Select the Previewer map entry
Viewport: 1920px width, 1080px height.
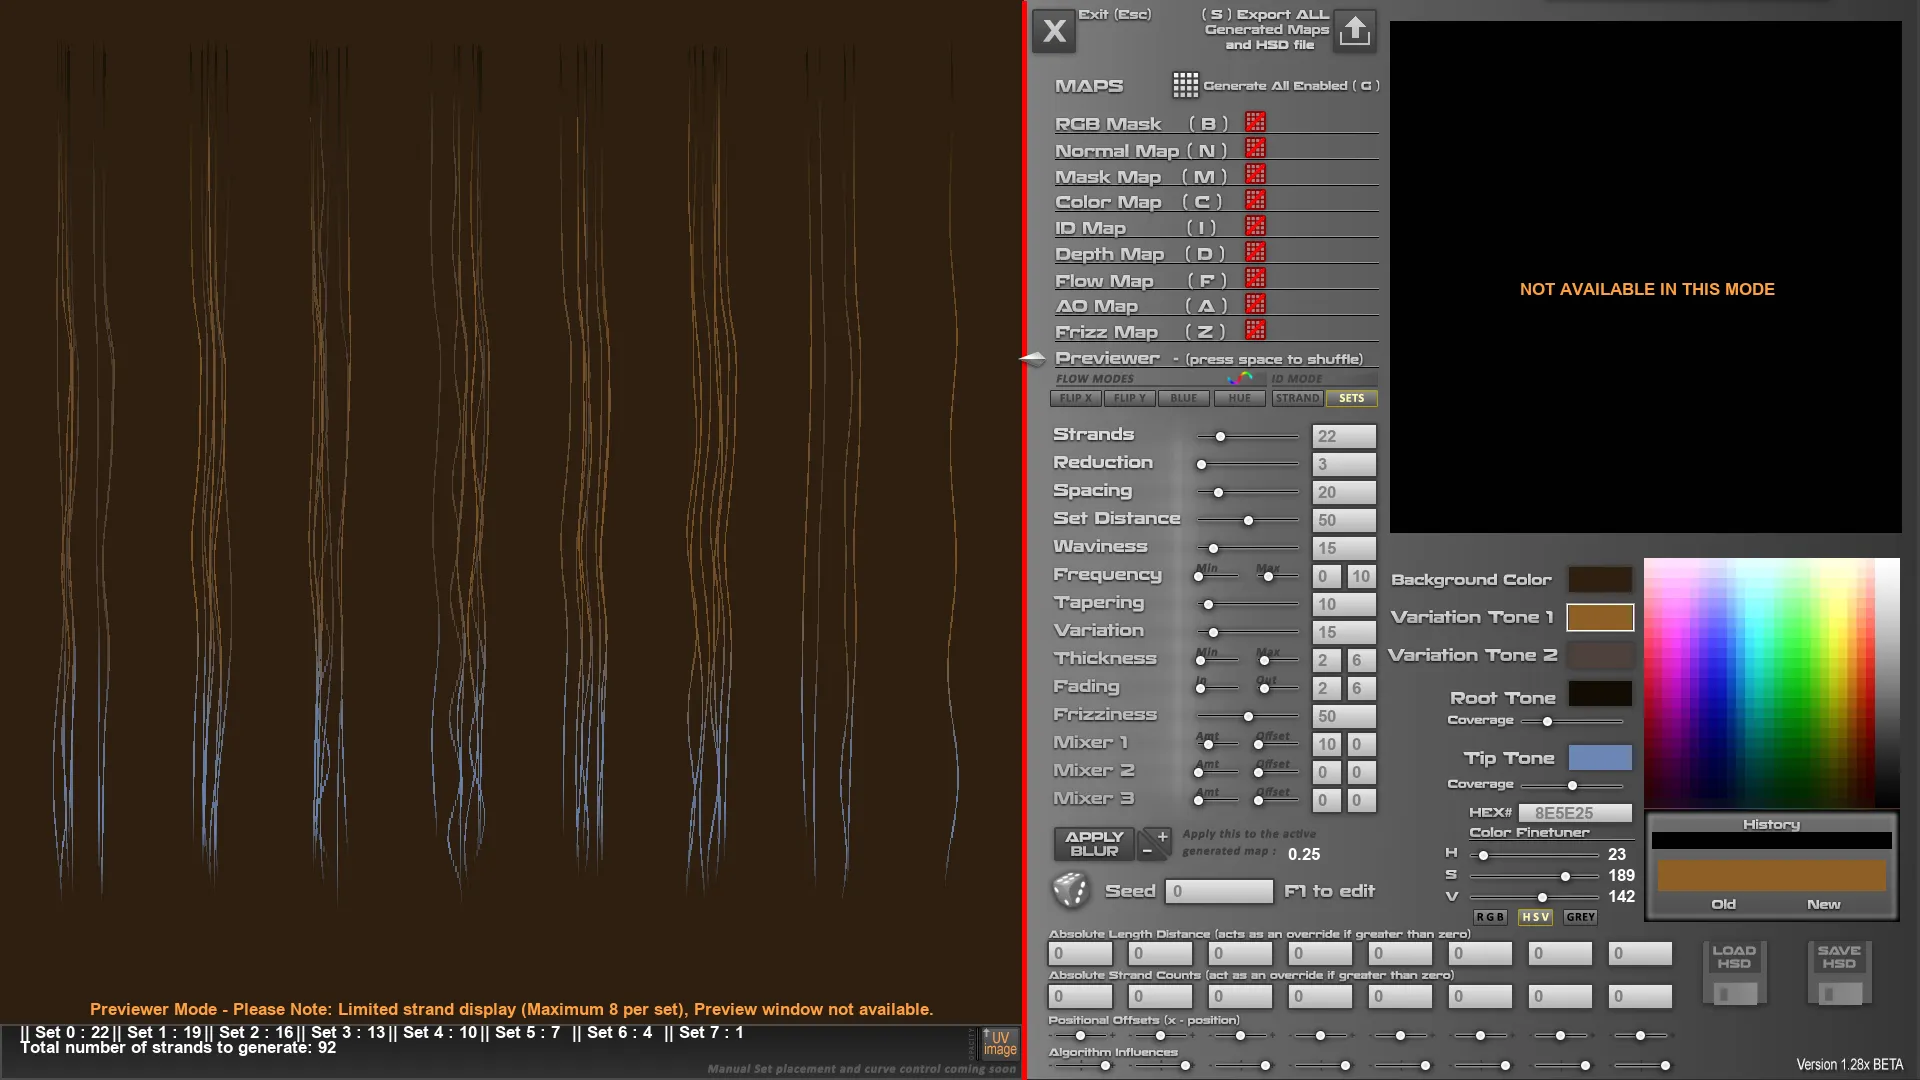1107,358
